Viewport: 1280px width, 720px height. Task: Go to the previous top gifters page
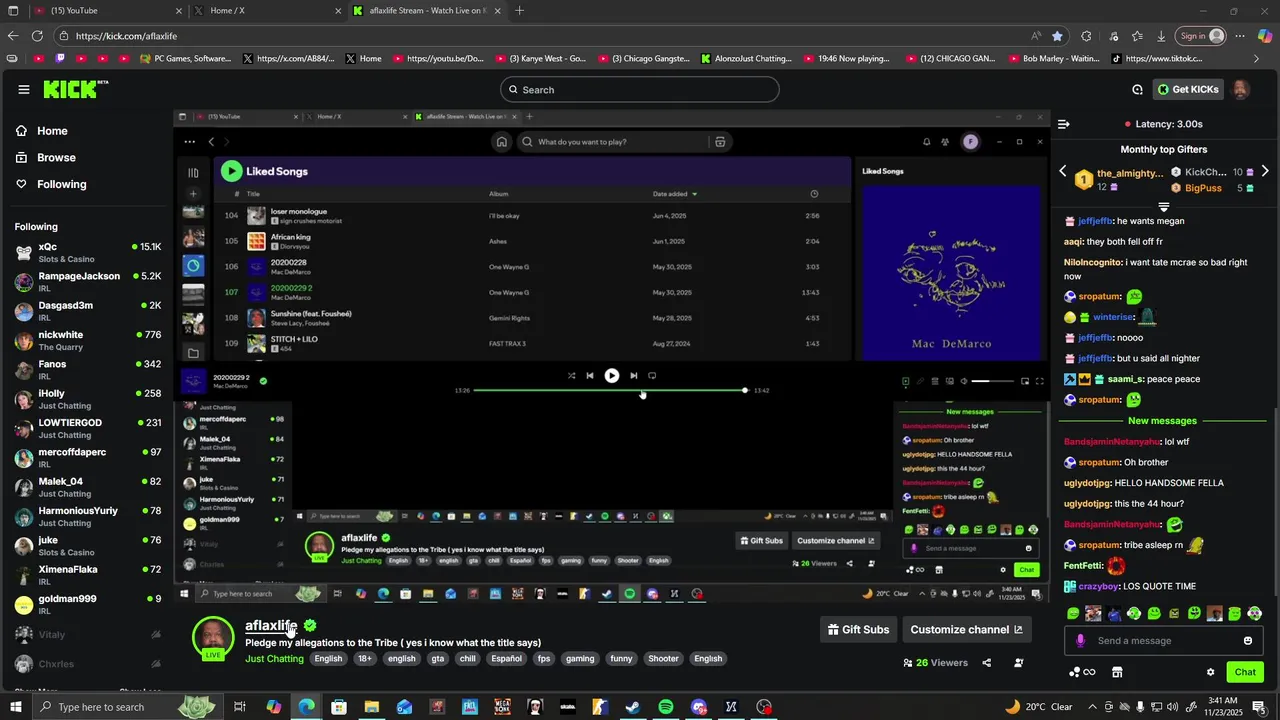click(1062, 171)
